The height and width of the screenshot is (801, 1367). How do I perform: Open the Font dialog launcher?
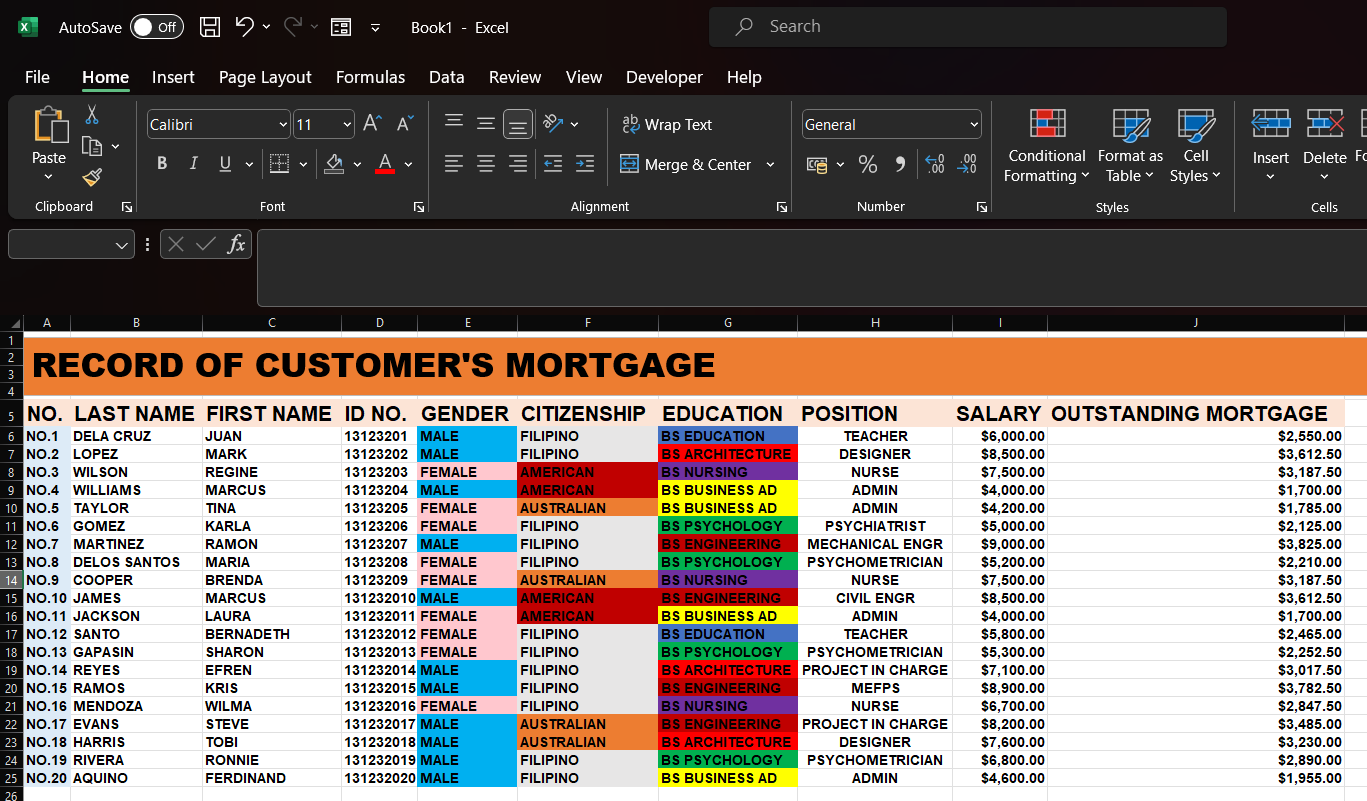(x=418, y=207)
